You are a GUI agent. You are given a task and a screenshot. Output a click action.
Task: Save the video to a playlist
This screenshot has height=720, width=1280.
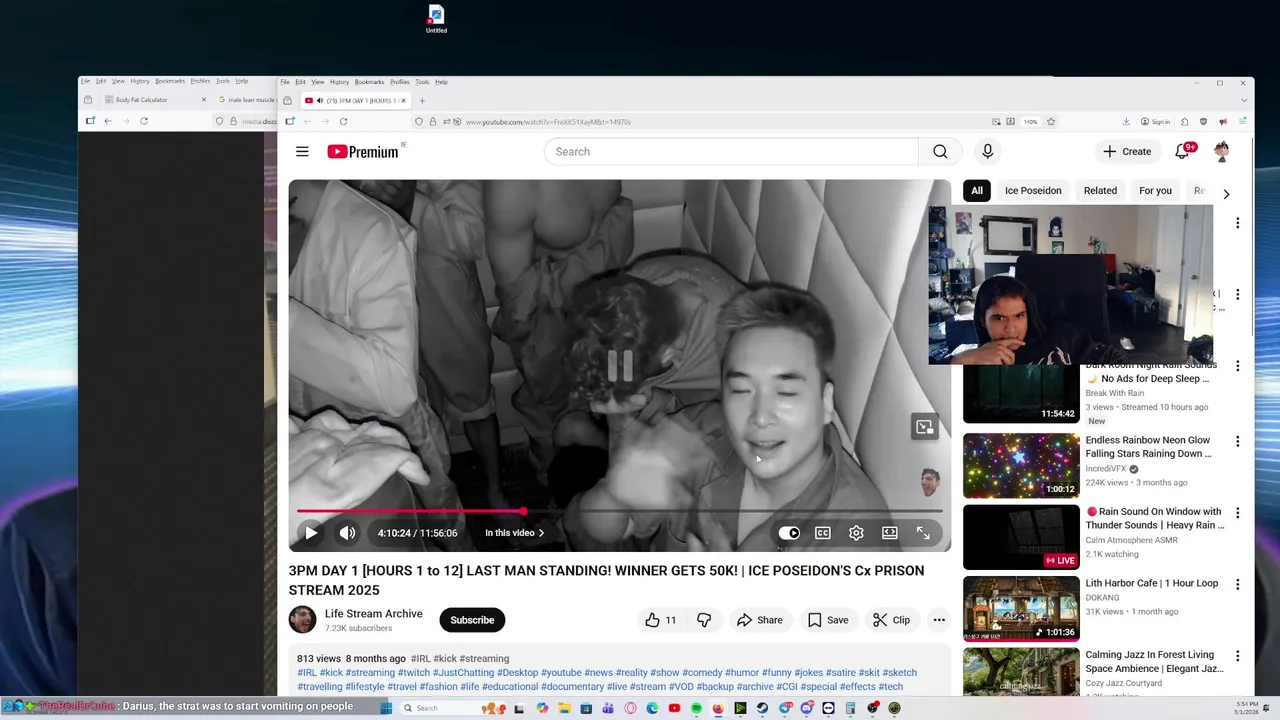click(828, 620)
